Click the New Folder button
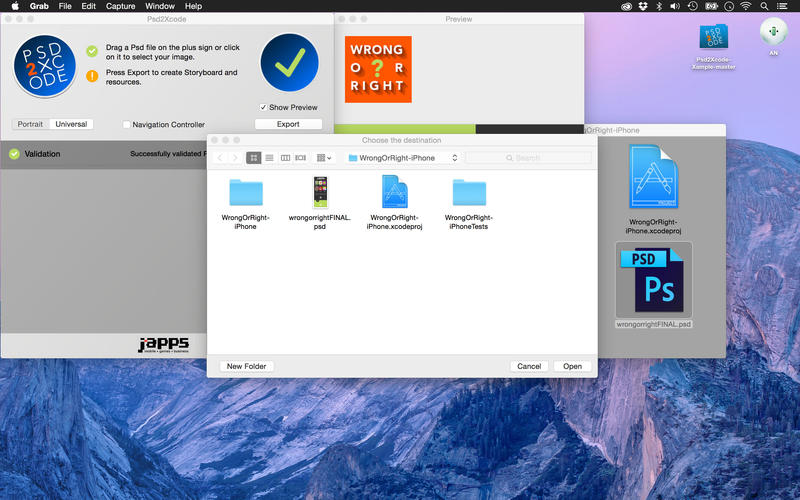The width and height of the screenshot is (800, 500). click(x=246, y=366)
